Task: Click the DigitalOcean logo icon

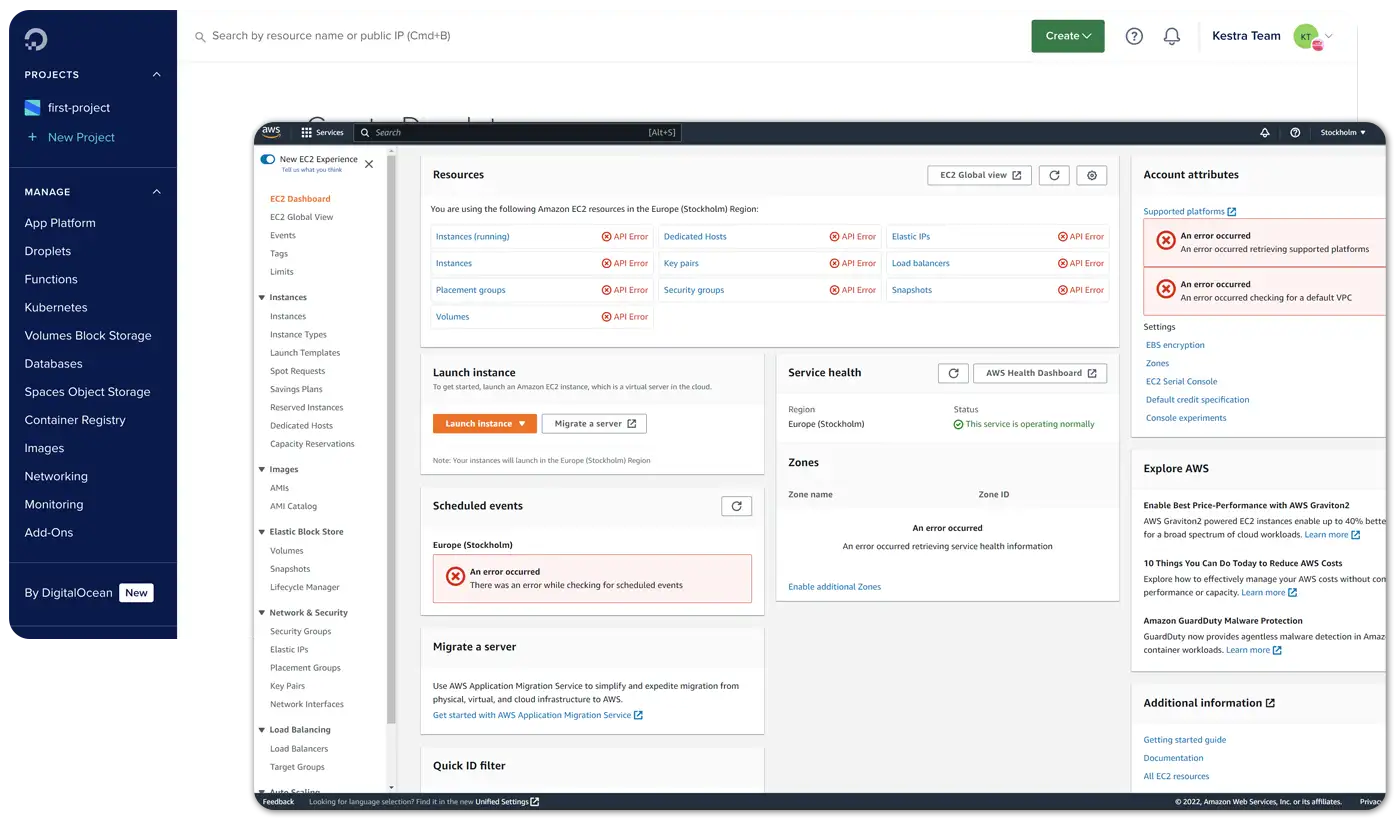Action: pos(36,39)
